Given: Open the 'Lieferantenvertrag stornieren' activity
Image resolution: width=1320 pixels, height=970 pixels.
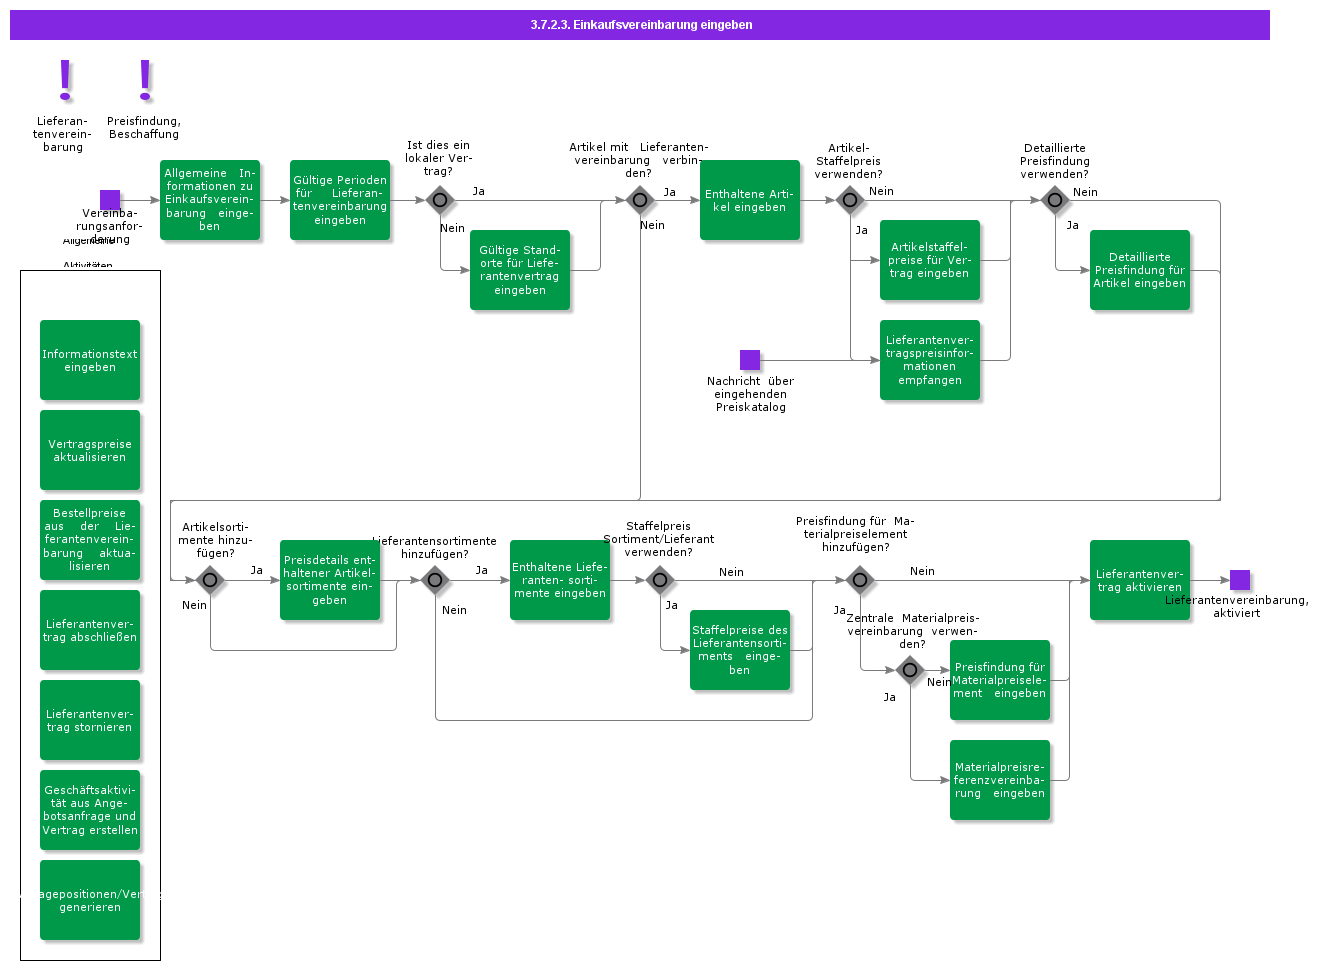Looking at the screenshot, I should (x=90, y=720).
